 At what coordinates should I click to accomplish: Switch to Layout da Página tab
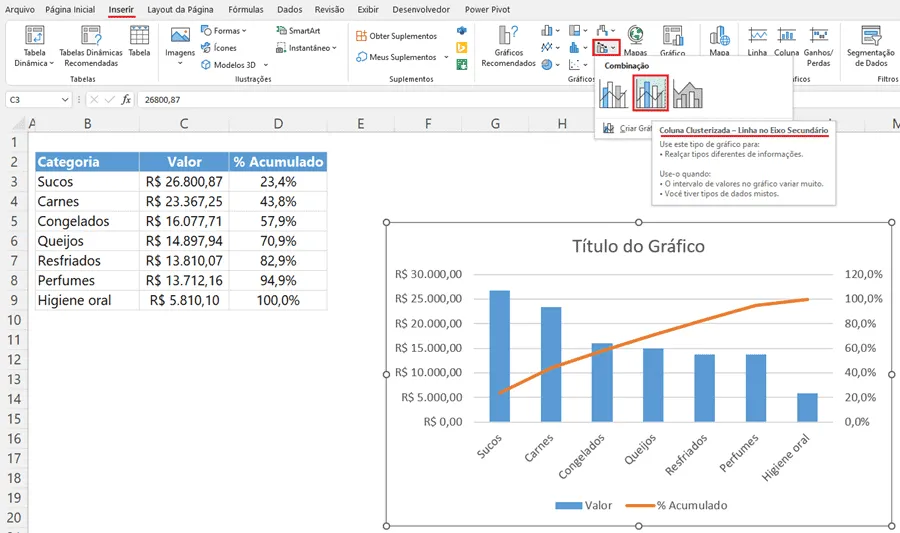(180, 10)
